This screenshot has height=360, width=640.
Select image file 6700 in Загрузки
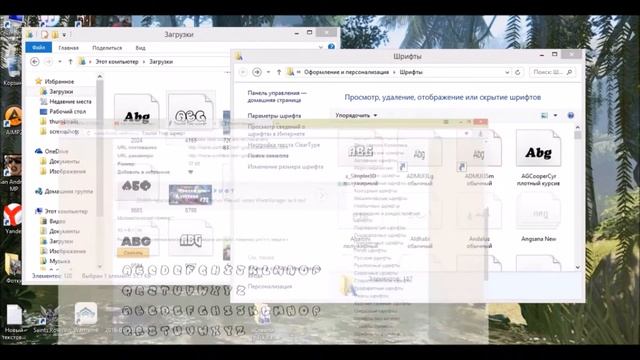(191, 198)
